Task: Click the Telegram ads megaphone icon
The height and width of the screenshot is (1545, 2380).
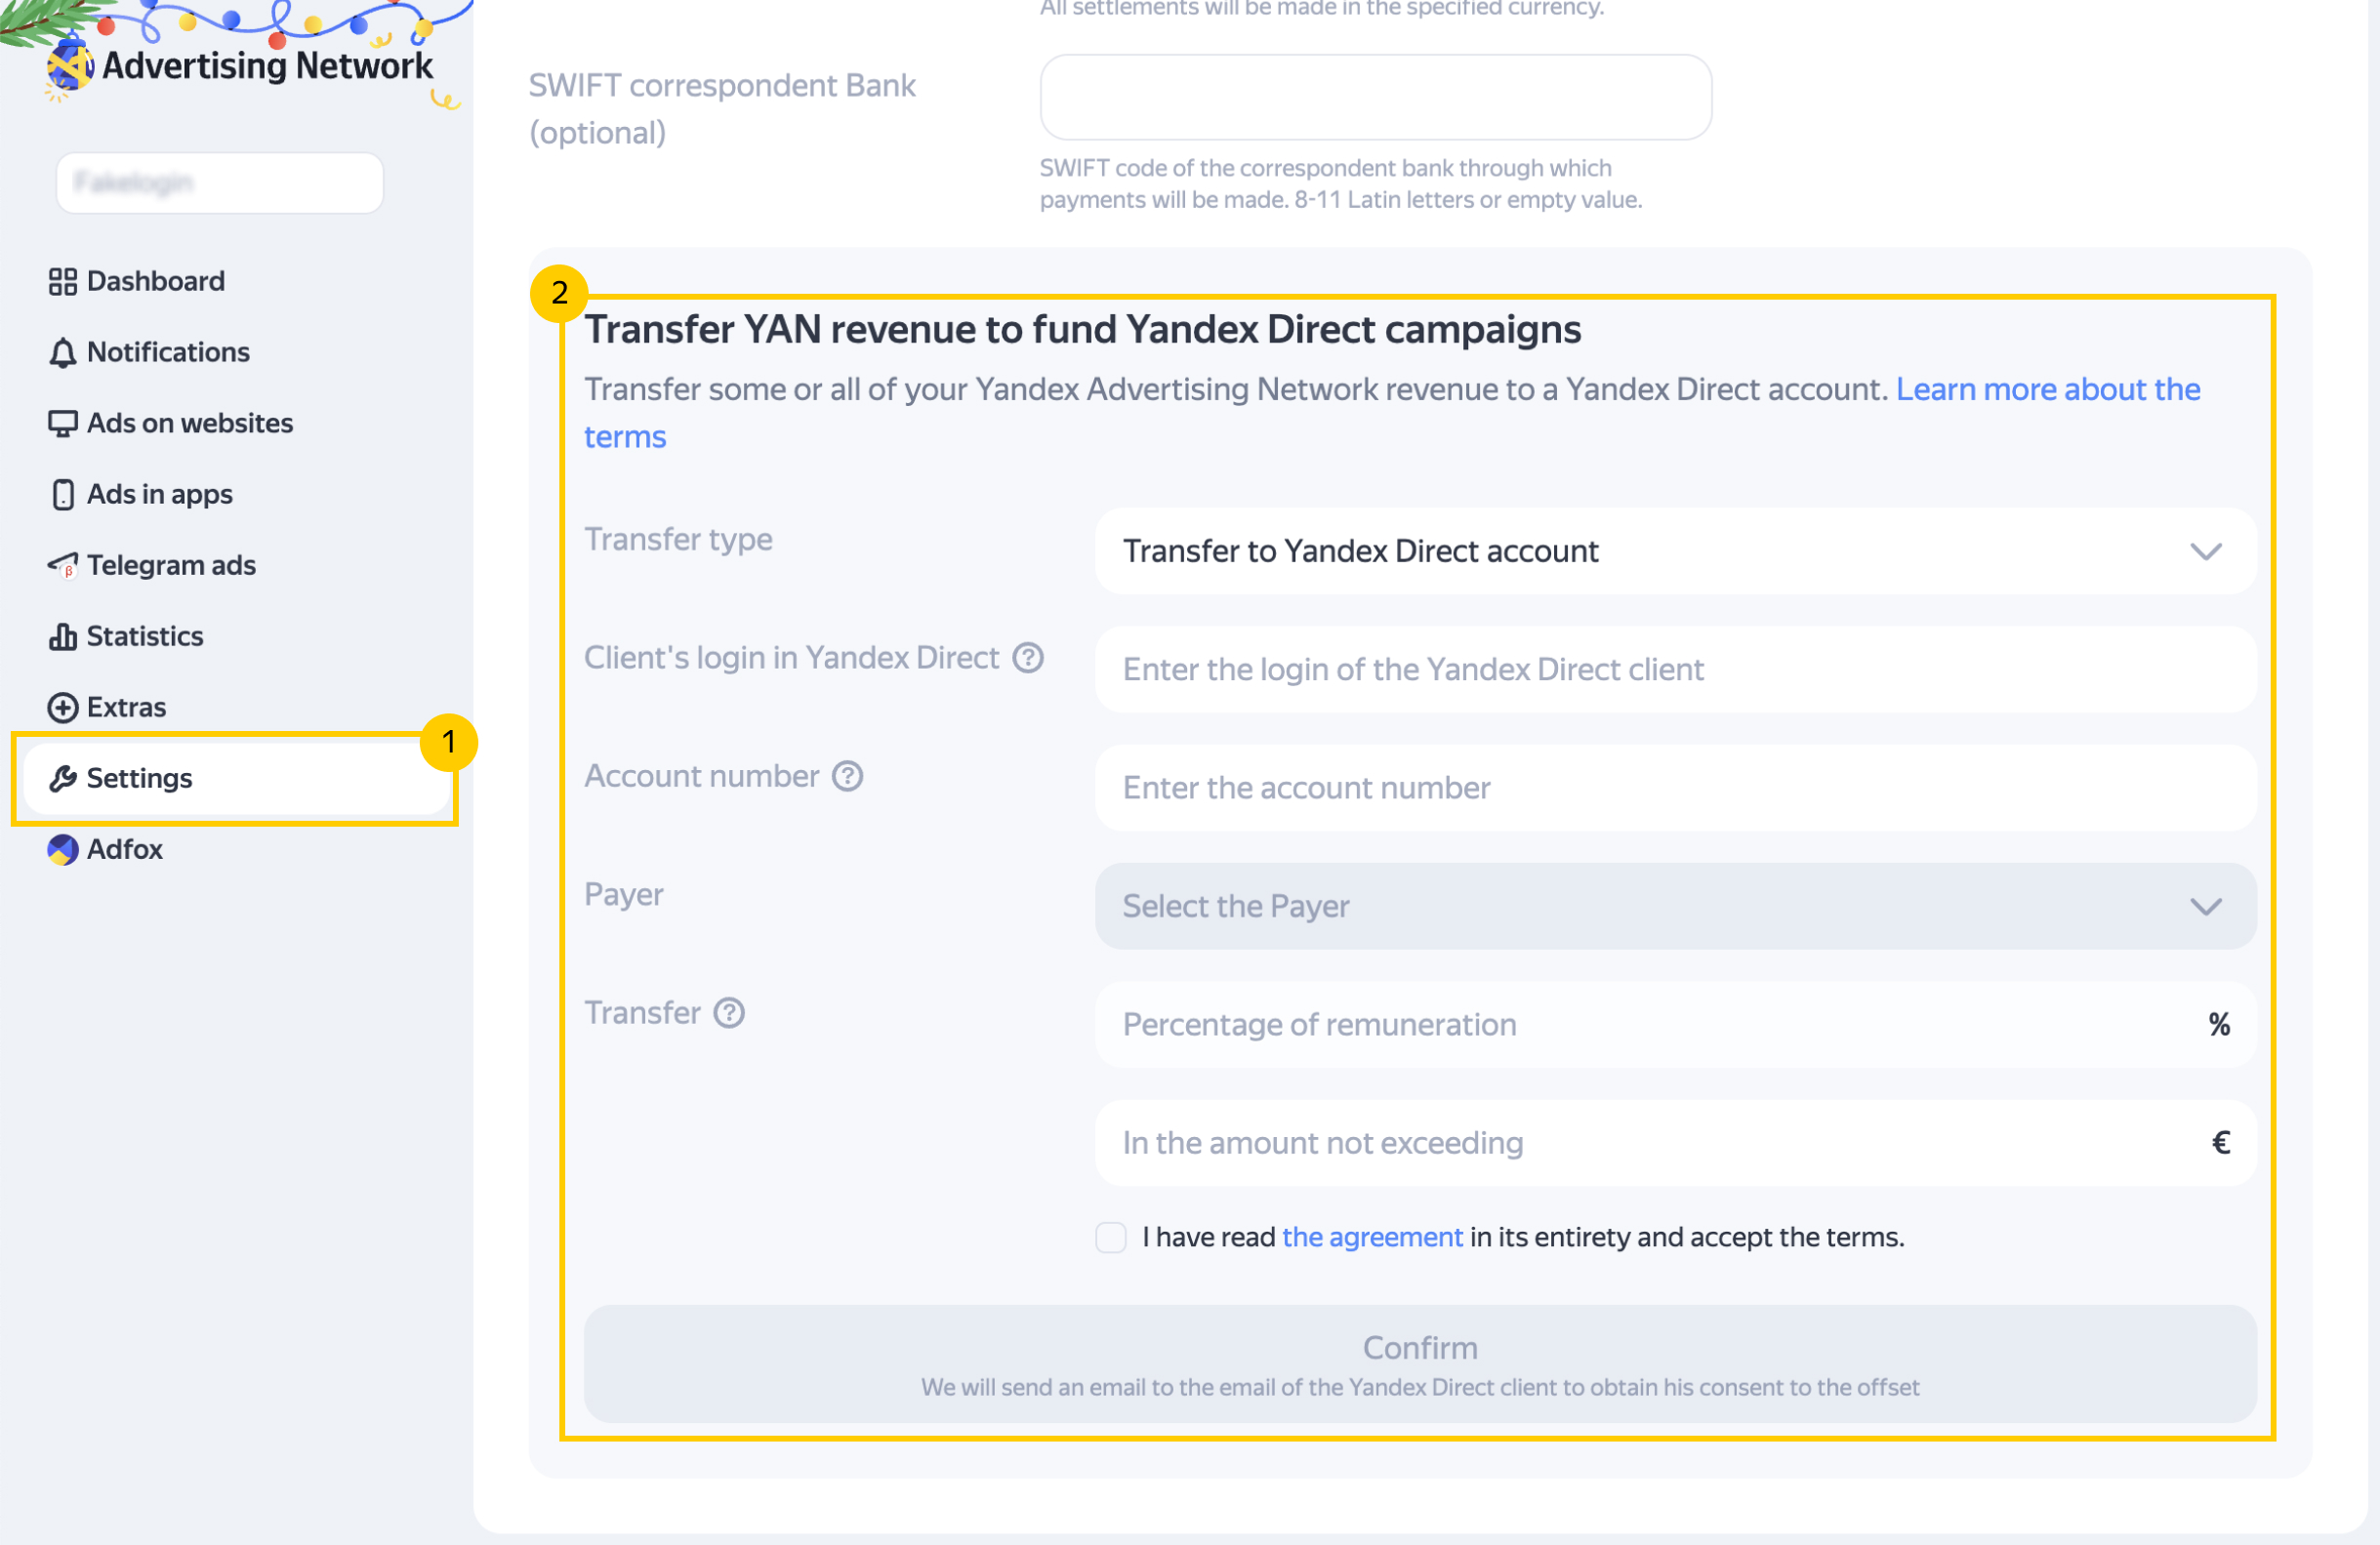Action: pyautogui.click(x=62, y=566)
